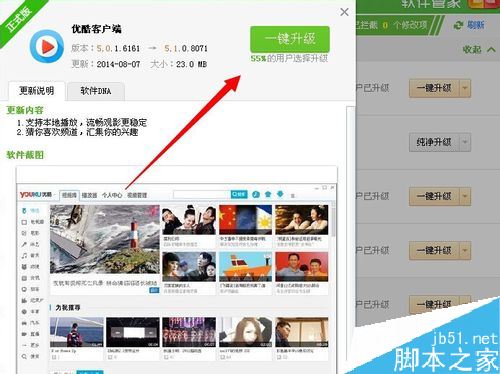500x374 pixels.
Task: Click the round blue icon right of search button
Action: point(256,194)
